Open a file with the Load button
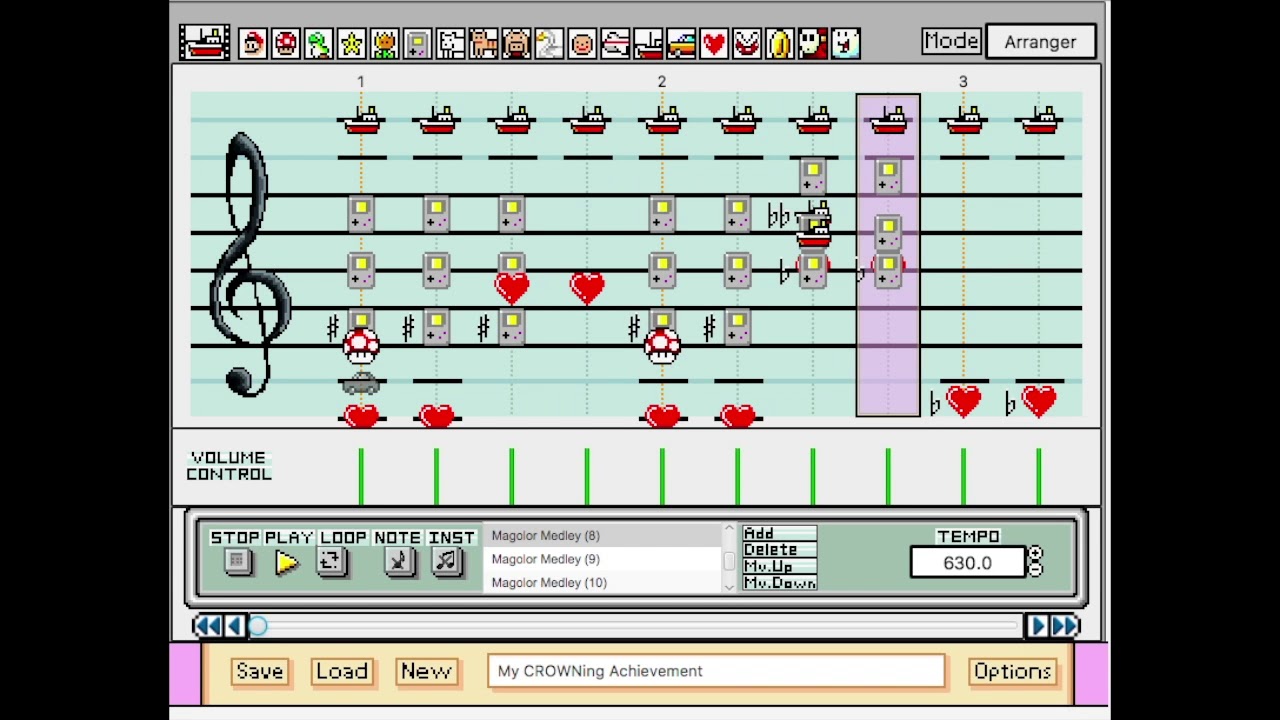Image resolution: width=1280 pixels, height=720 pixels. (342, 671)
